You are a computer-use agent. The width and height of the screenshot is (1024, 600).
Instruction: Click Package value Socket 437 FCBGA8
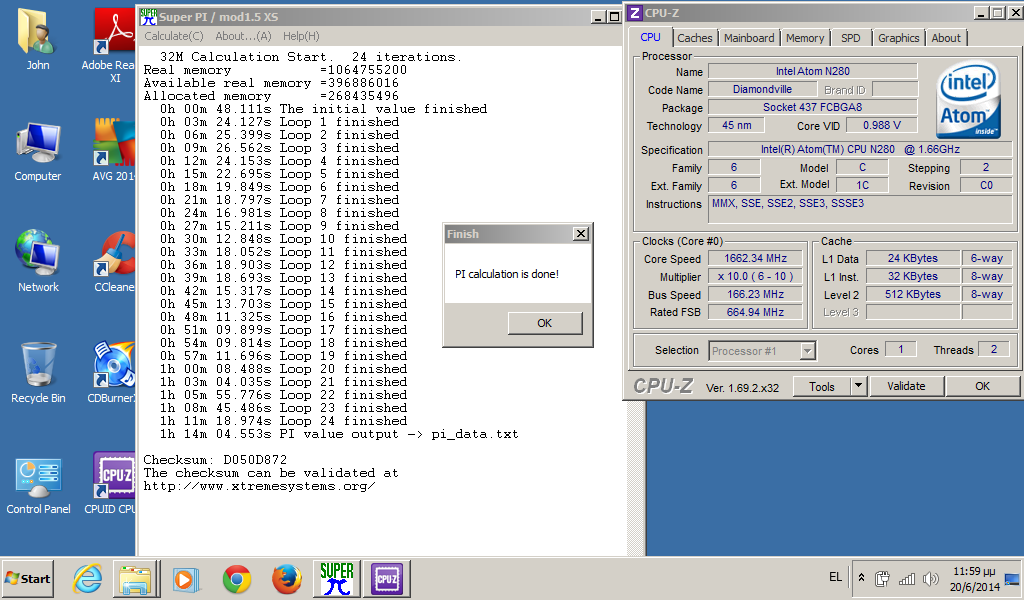tap(812, 107)
